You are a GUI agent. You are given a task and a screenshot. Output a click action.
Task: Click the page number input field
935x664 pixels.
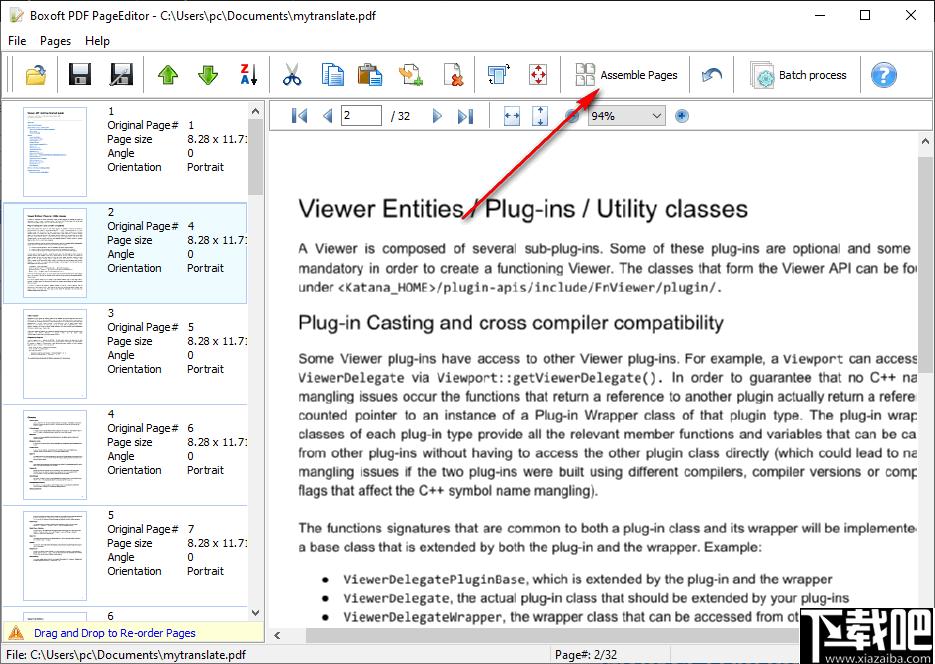click(x=361, y=115)
